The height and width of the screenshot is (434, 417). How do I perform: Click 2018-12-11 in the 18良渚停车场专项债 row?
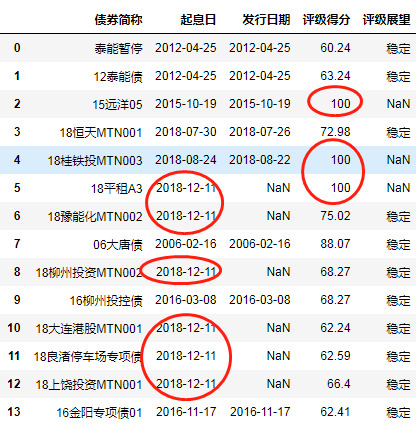point(186,356)
